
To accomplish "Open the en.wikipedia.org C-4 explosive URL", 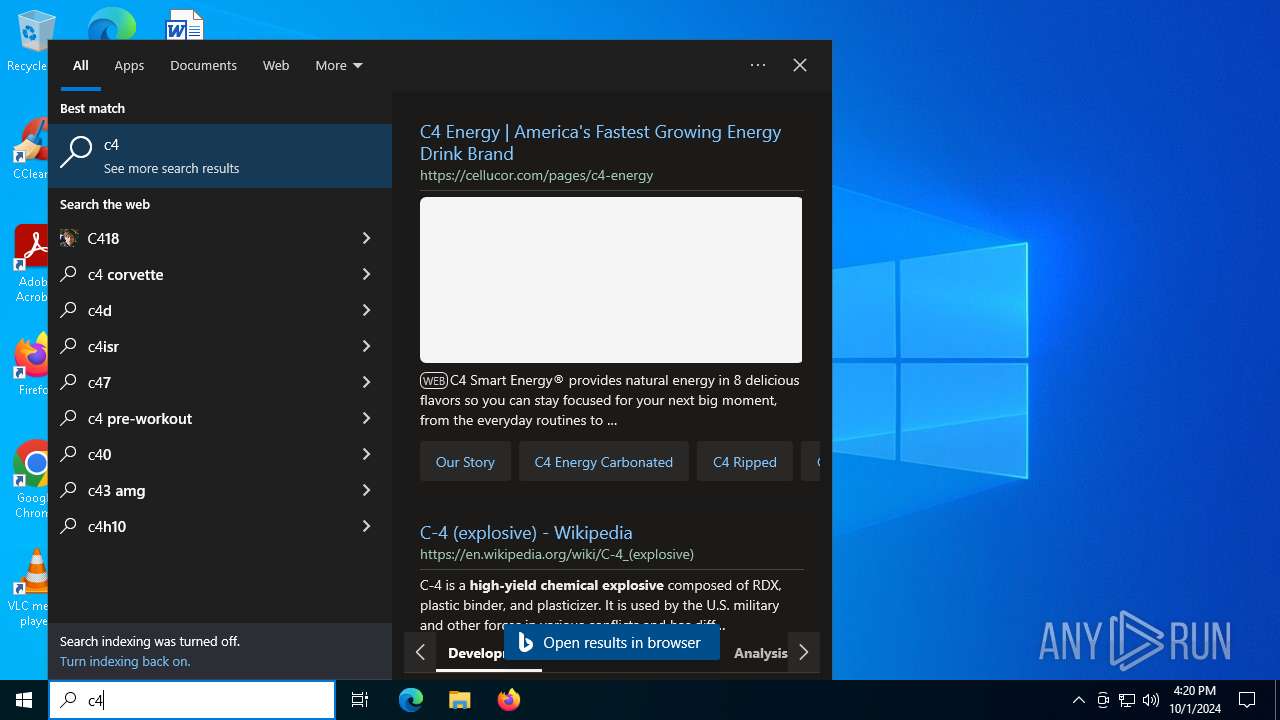I will (557, 554).
